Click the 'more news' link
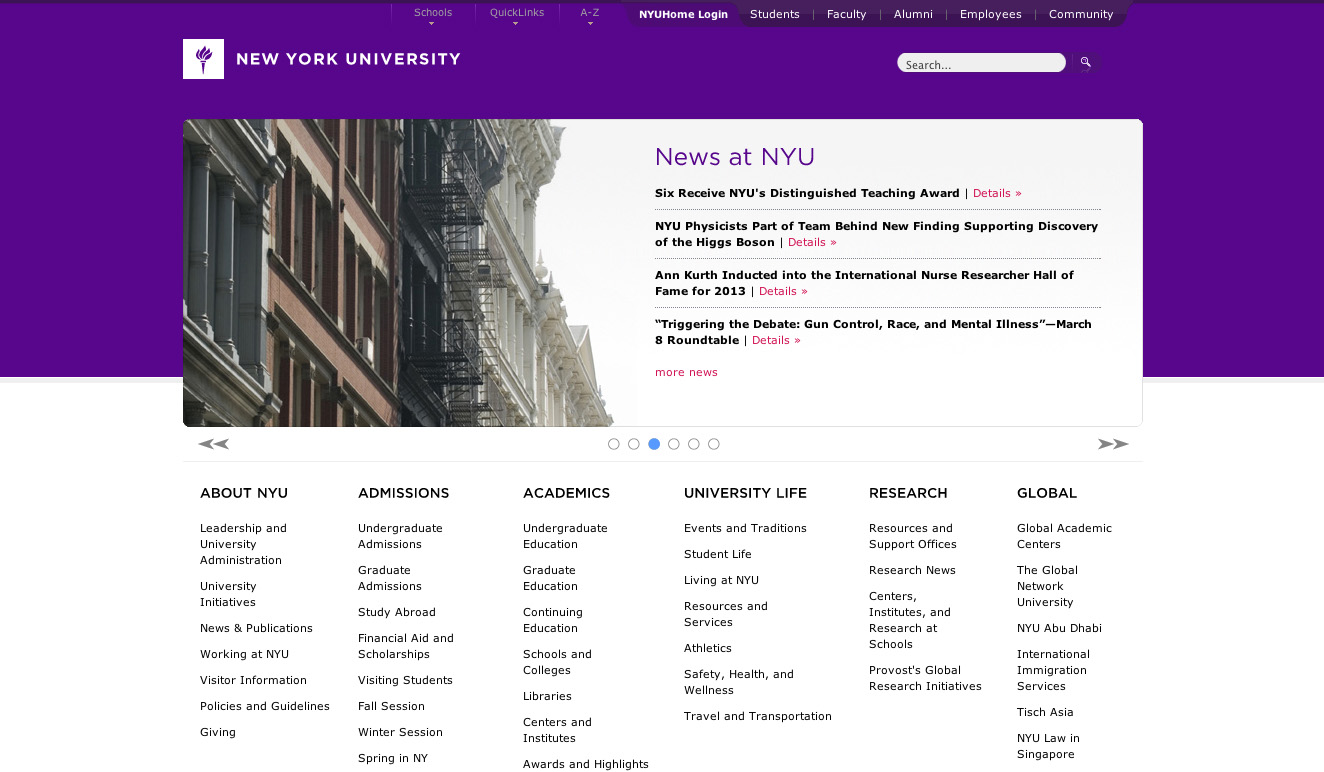Screen dimensions: 1324x772 [686, 372]
